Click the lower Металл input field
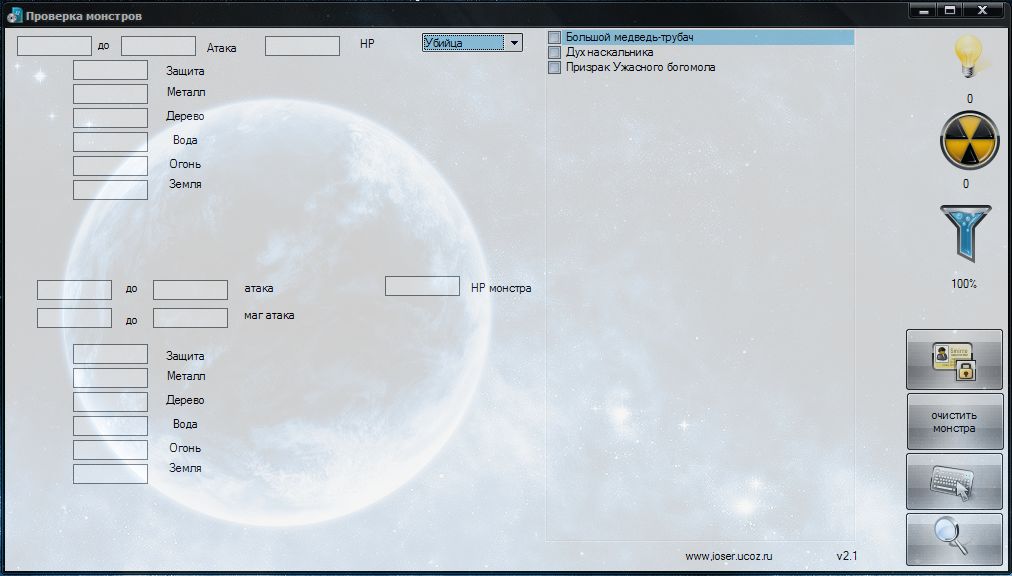1012x576 pixels. [110, 378]
